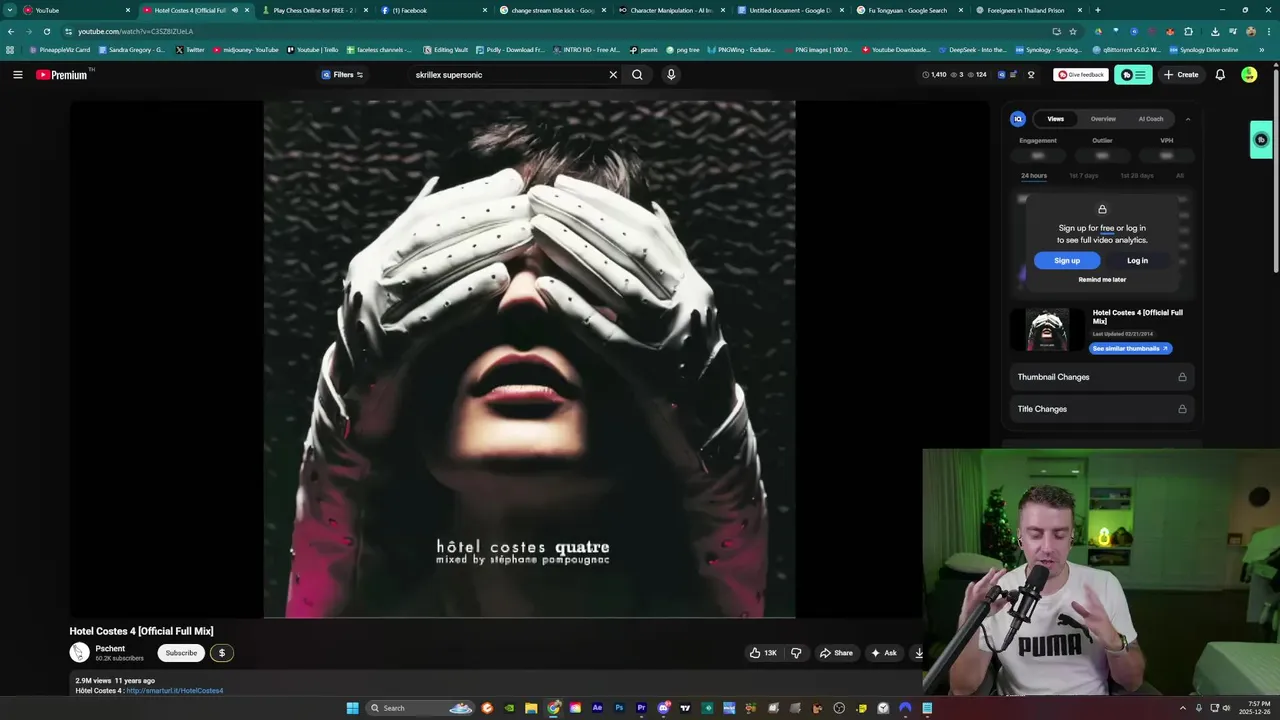The width and height of the screenshot is (1280, 720).
Task: Click in the YouTube search box
Action: click(508, 75)
